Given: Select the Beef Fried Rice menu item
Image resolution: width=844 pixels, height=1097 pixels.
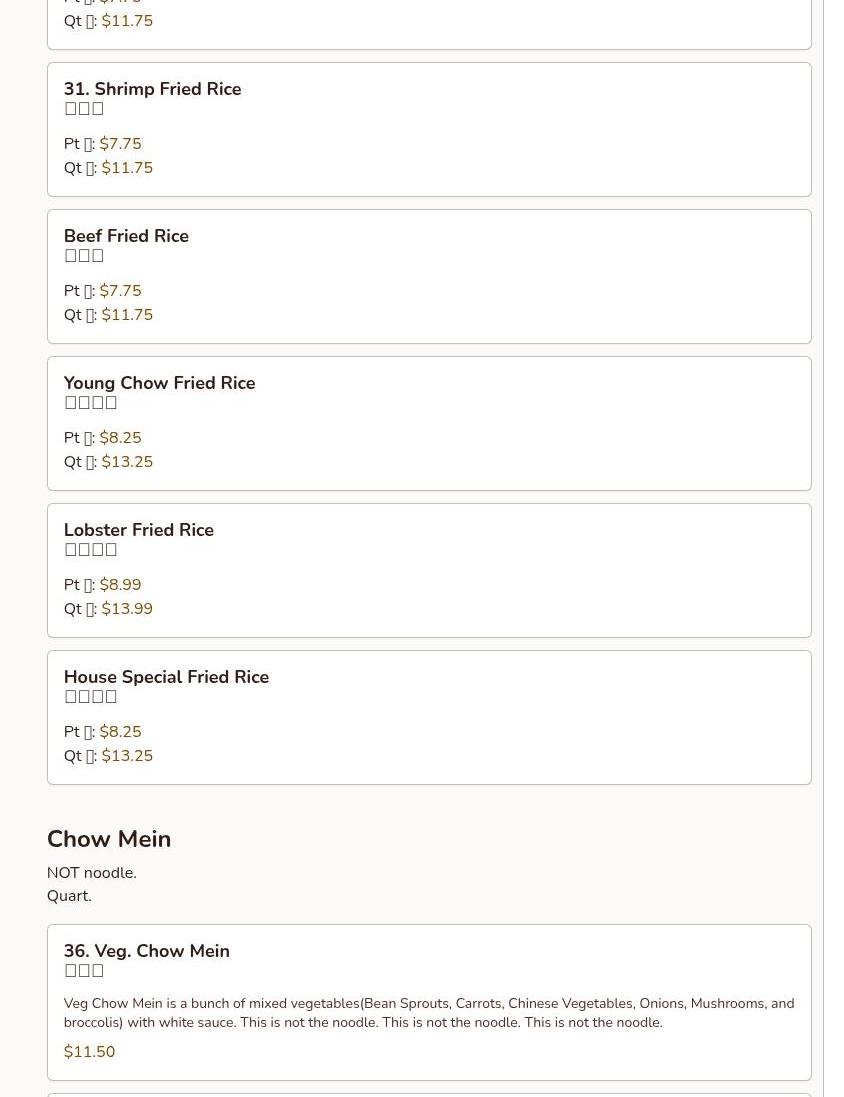Looking at the screenshot, I should [126, 236].
